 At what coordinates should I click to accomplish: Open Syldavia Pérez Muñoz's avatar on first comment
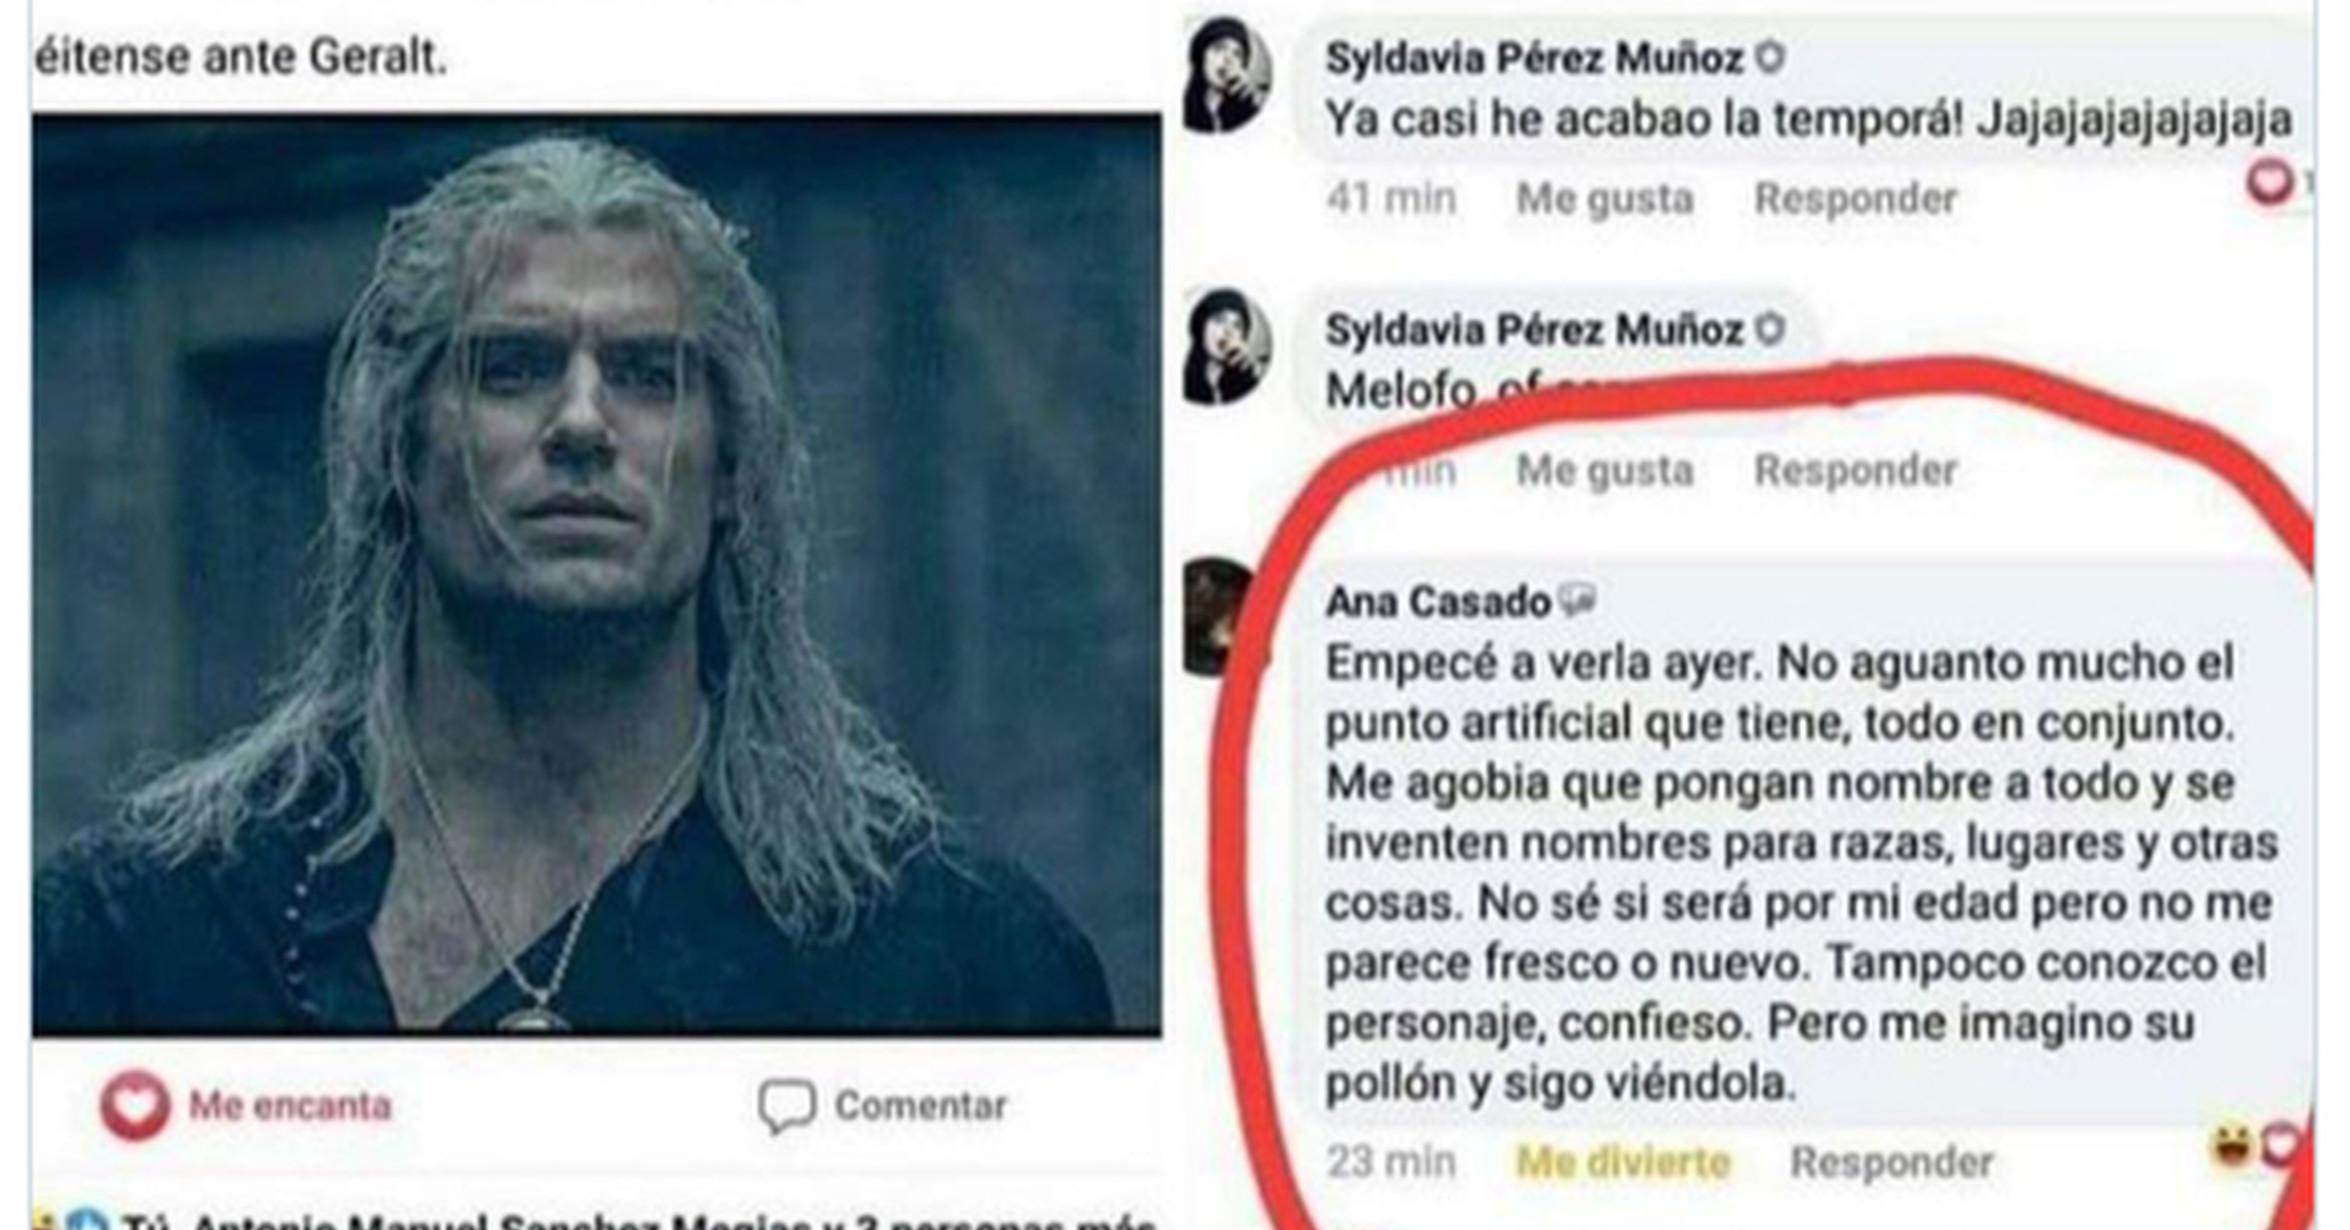(x=1227, y=77)
